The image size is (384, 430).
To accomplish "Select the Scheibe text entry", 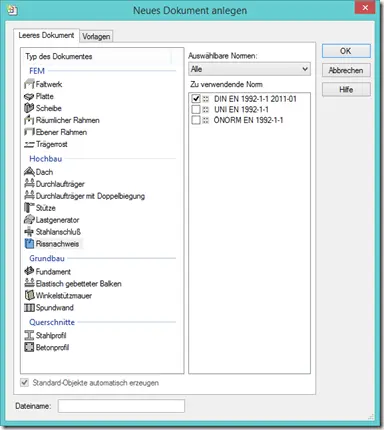I will (x=49, y=108).
